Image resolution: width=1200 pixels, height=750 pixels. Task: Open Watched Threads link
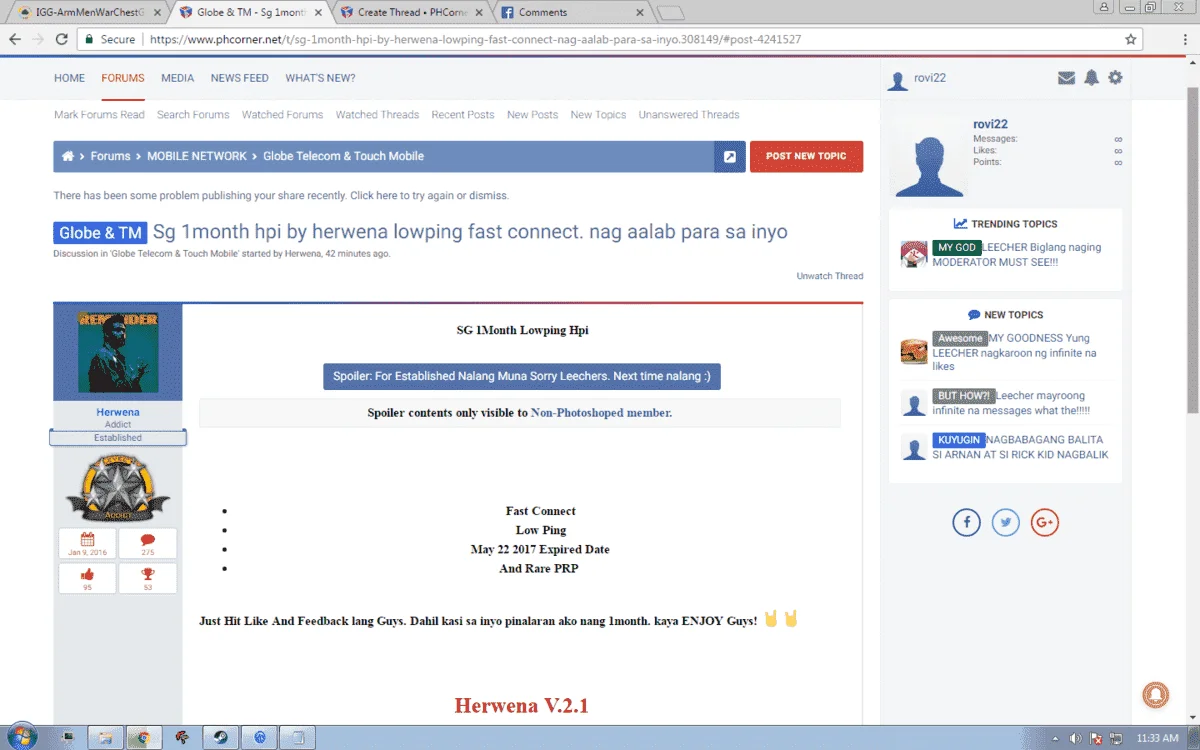(x=377, y=115)
